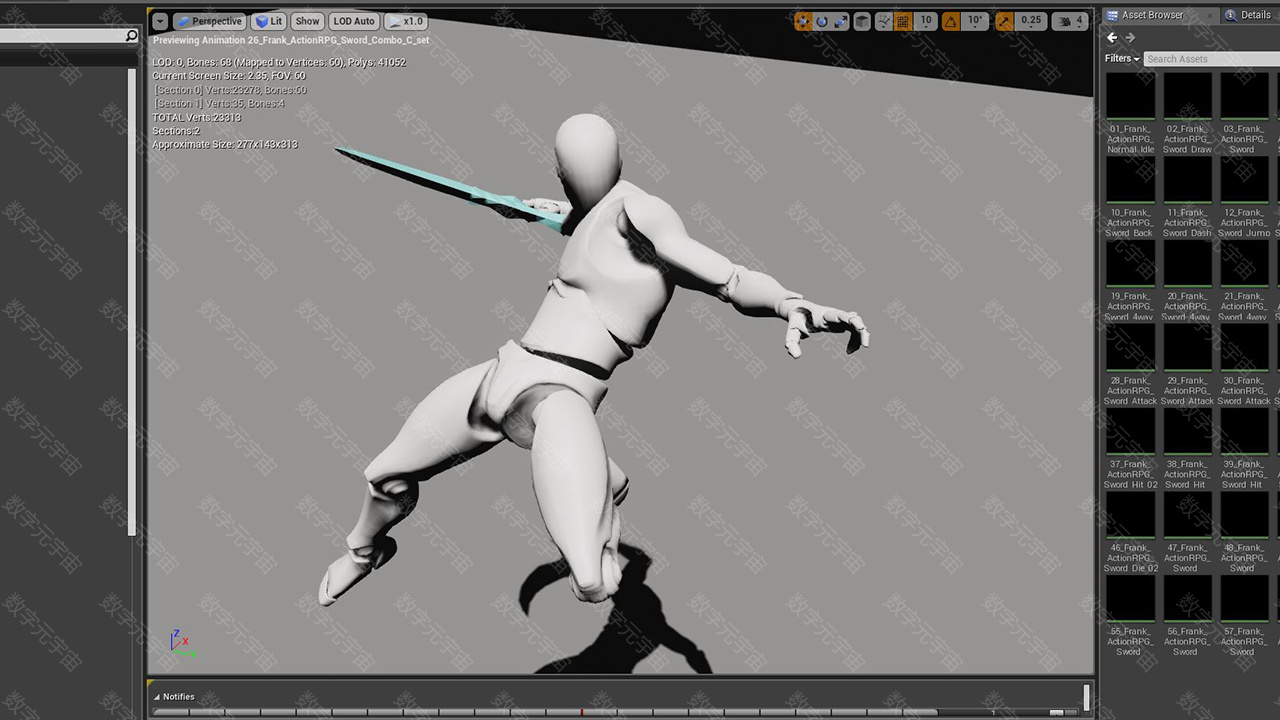Select the rotate gizmo tool
The height and width of the screenshot is (720, 1280).
[x=822, y=21]
